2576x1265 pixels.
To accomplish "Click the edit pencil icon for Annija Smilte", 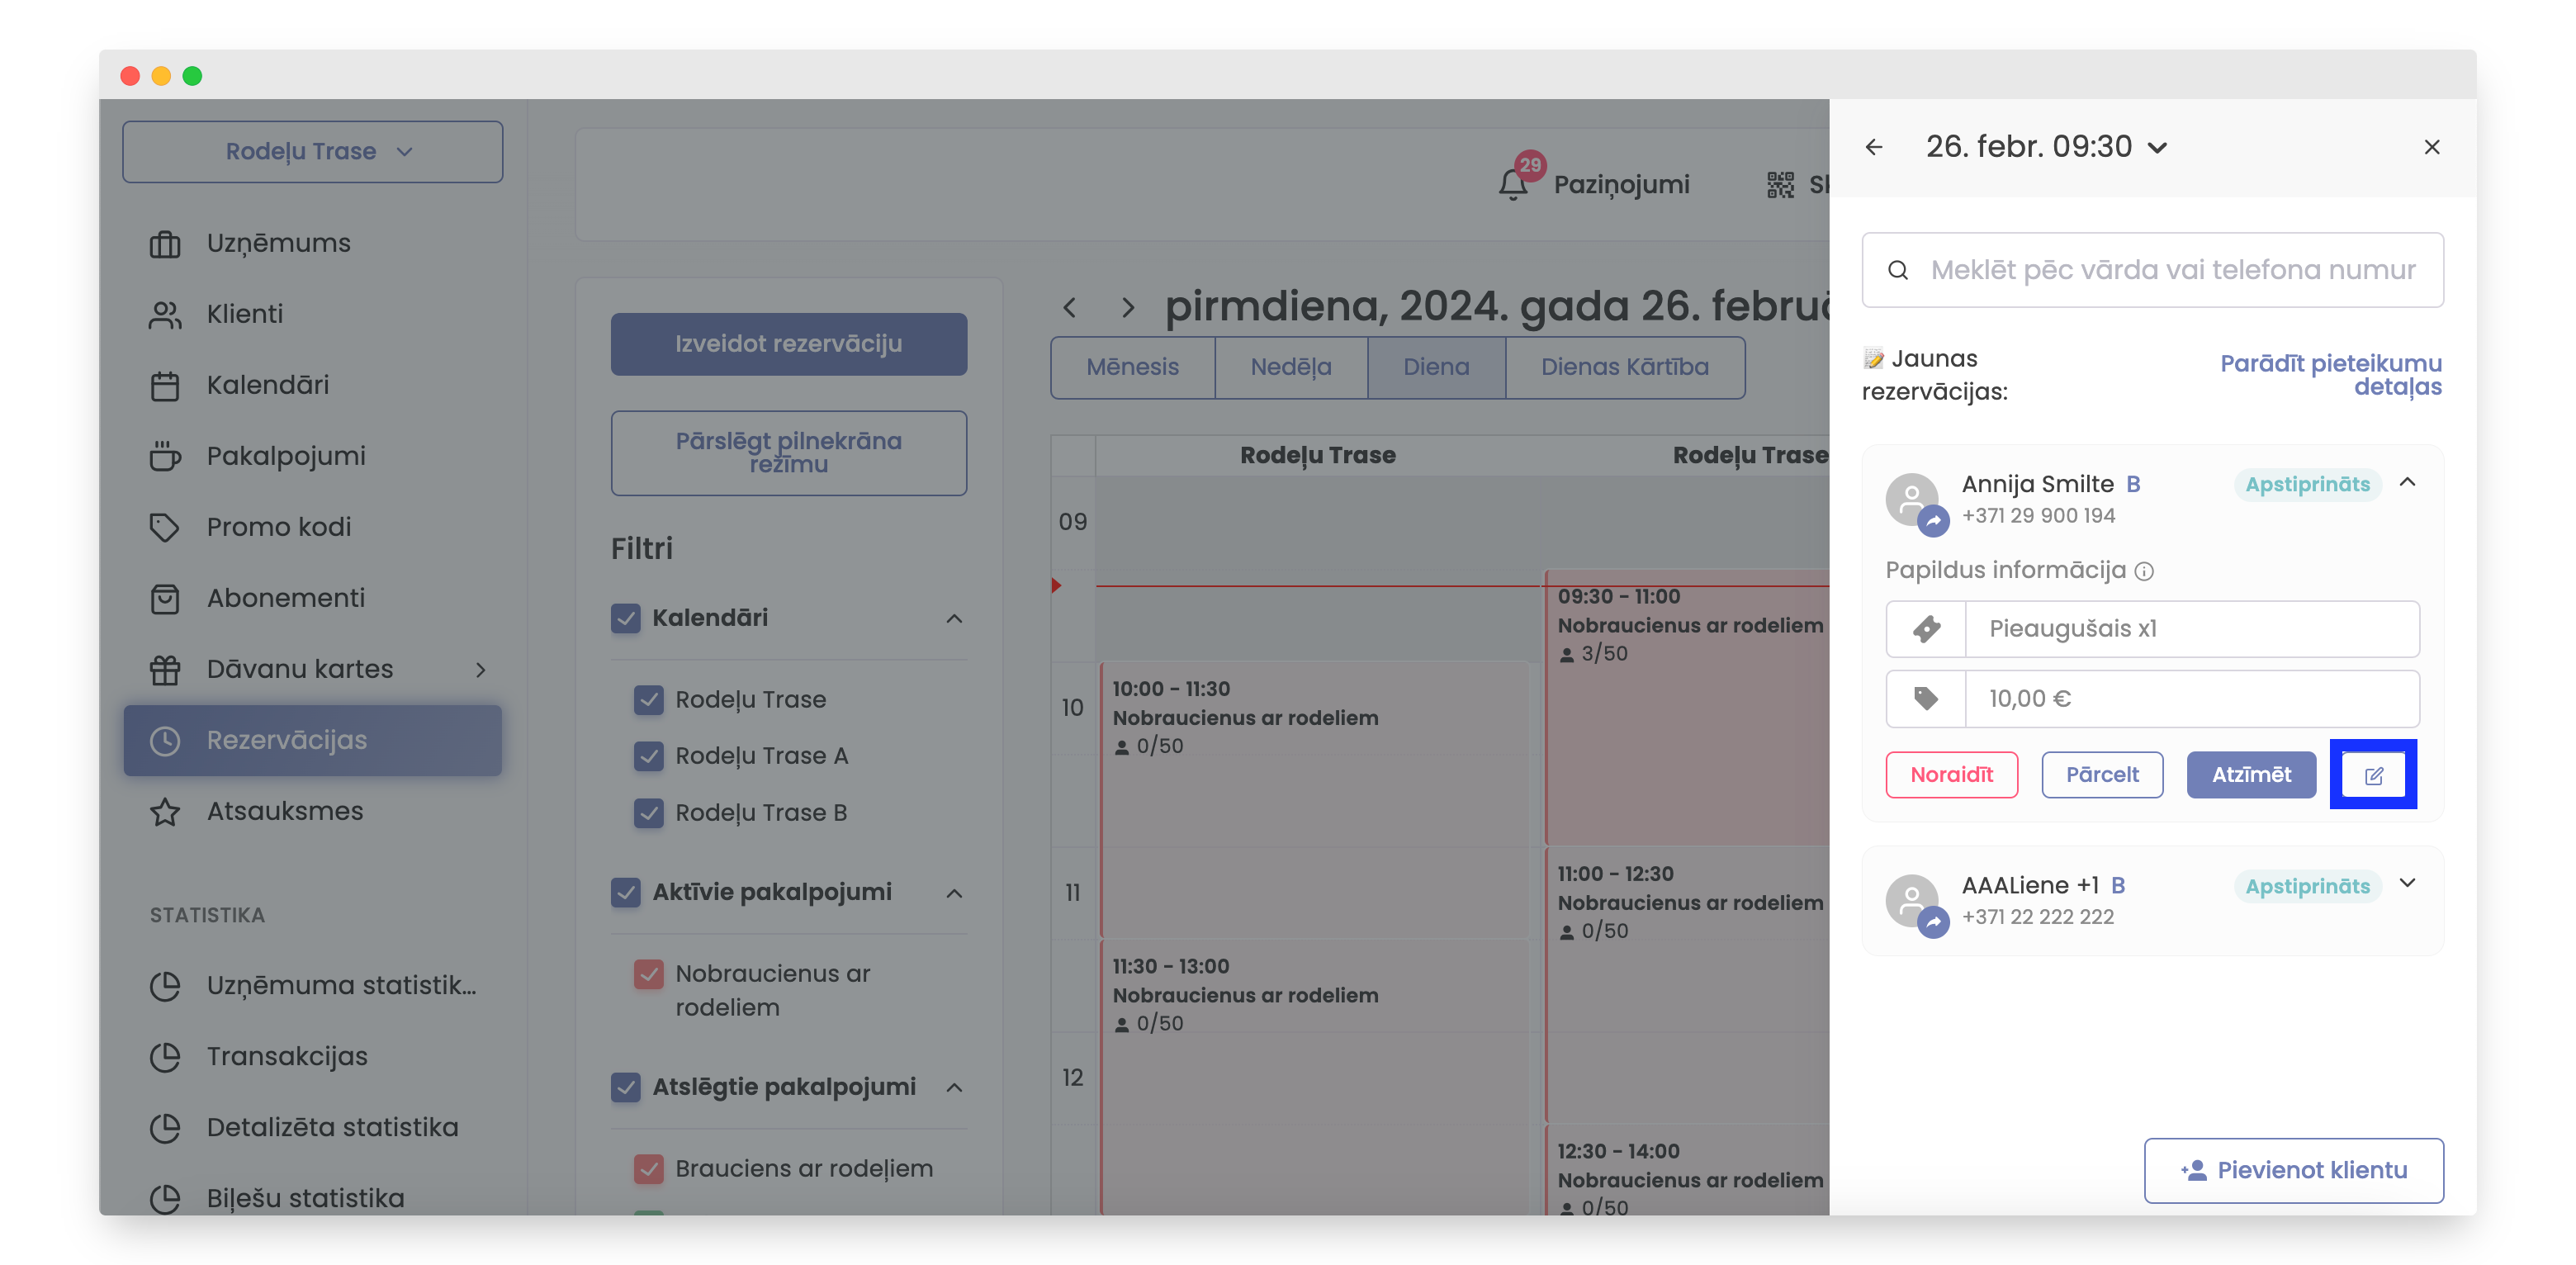I will pyautogui.click(x=2372, y=775).
